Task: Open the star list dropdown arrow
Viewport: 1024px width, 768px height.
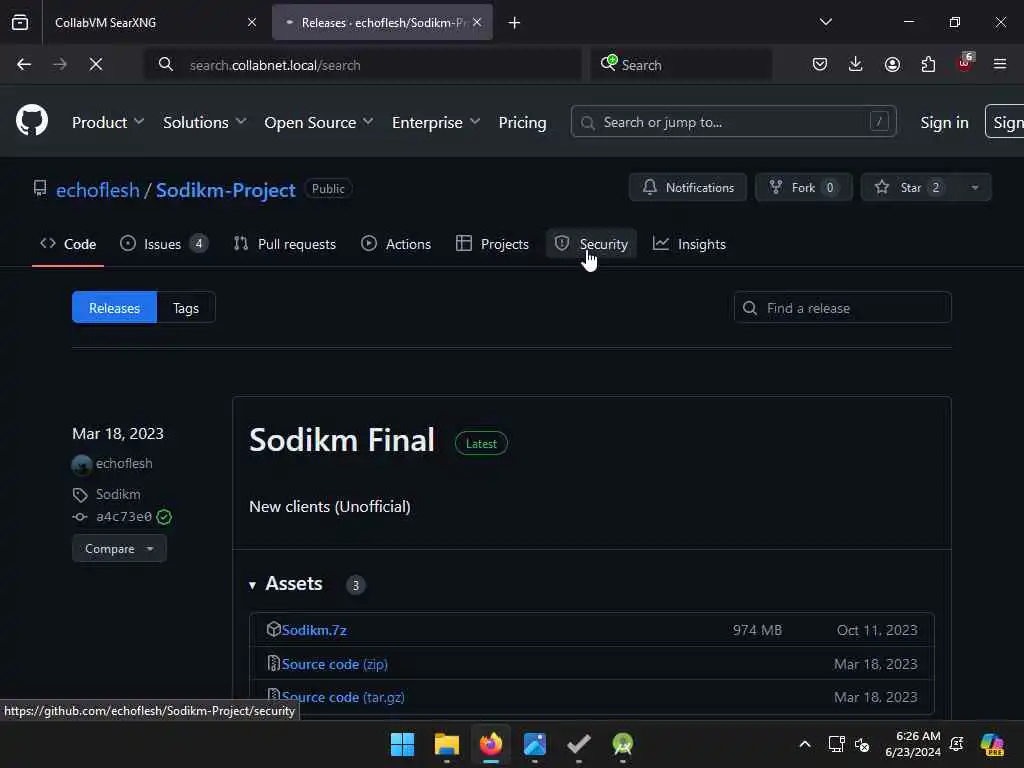Action: [x=975, y=187]
